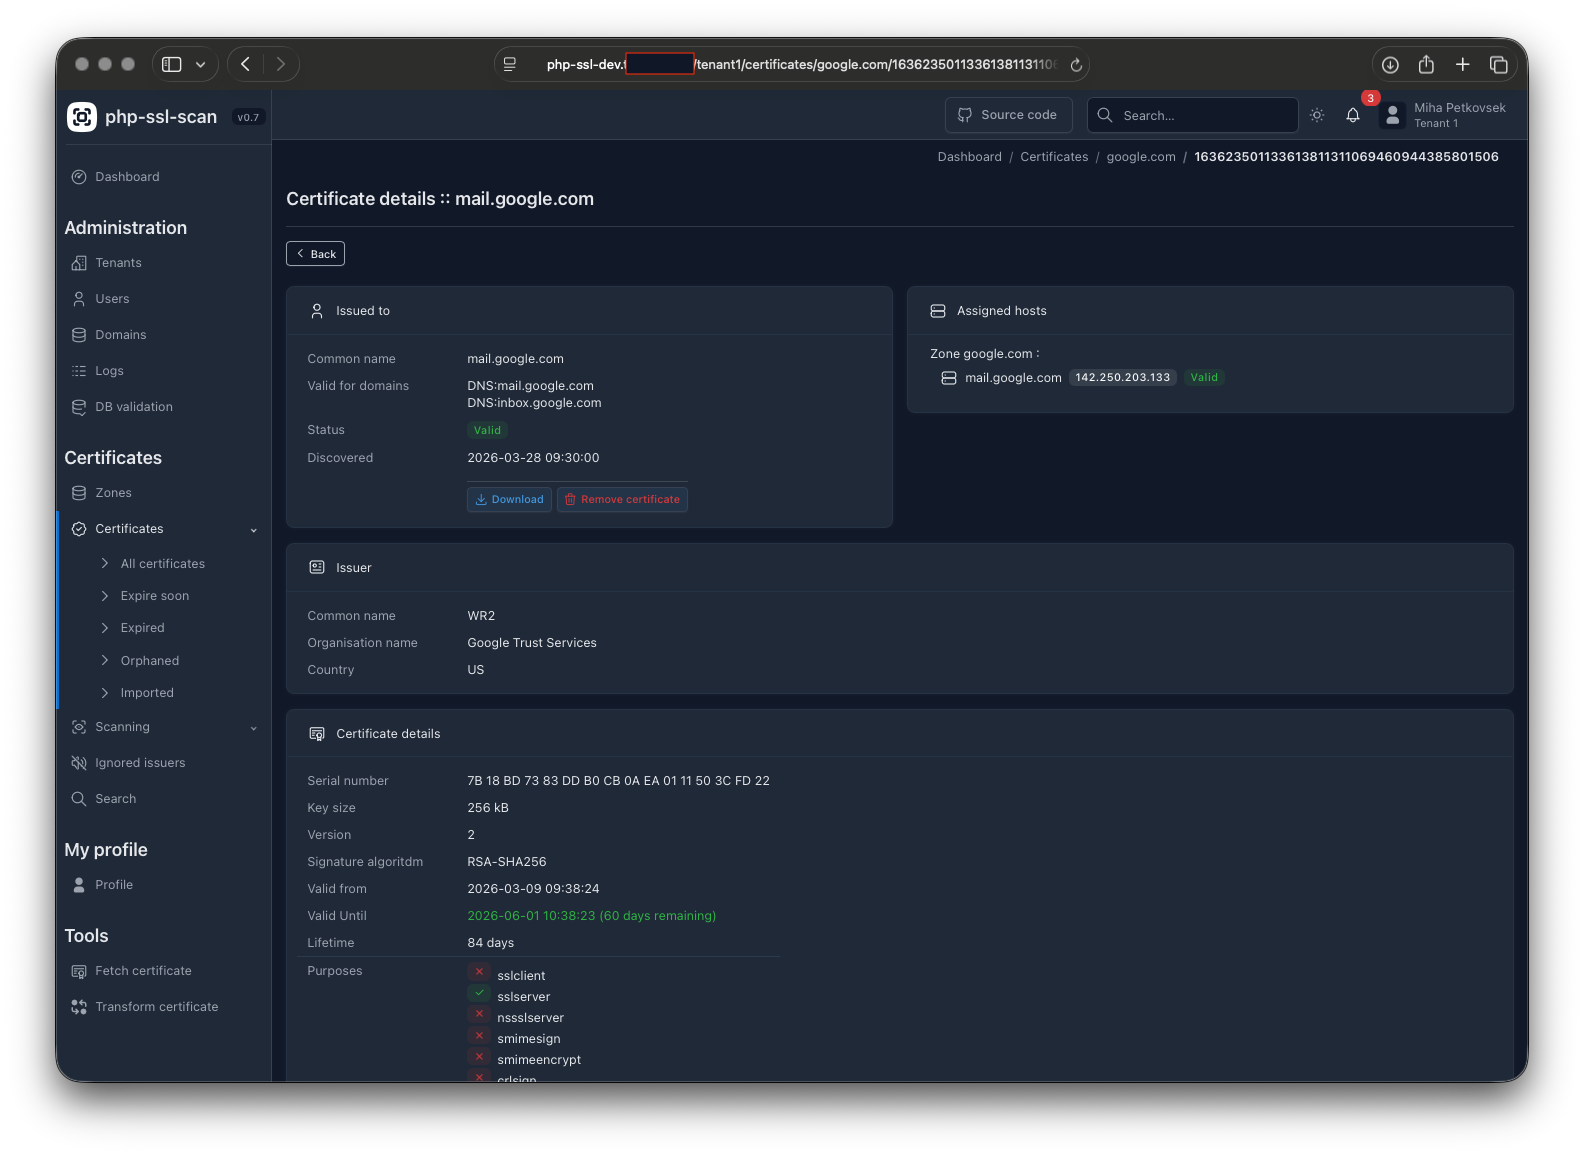Click google.com breadcrumb link
Viewport: 1584px width, 1156px height.
coord(1141,157)
